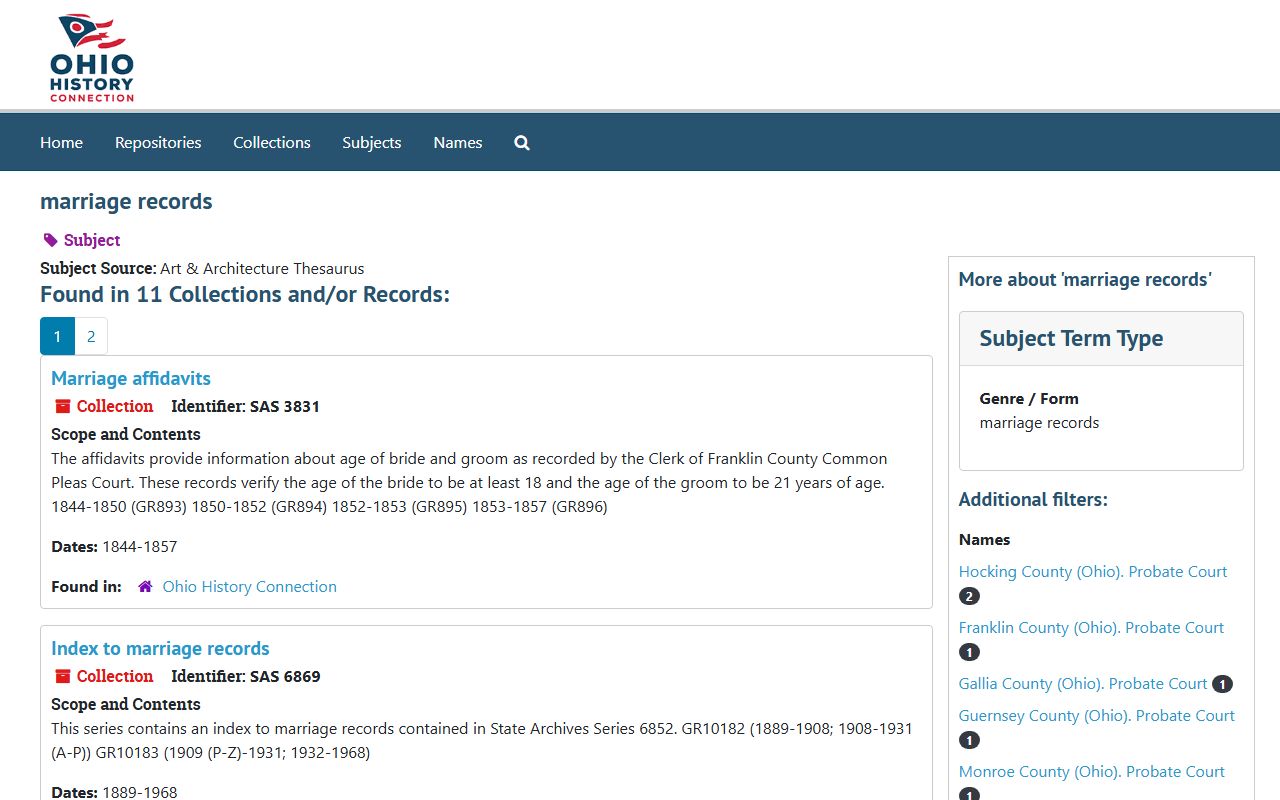Click the Hocking County count badge 2
The width and height of the screenshot is (1280, 800).
(969, 596)
